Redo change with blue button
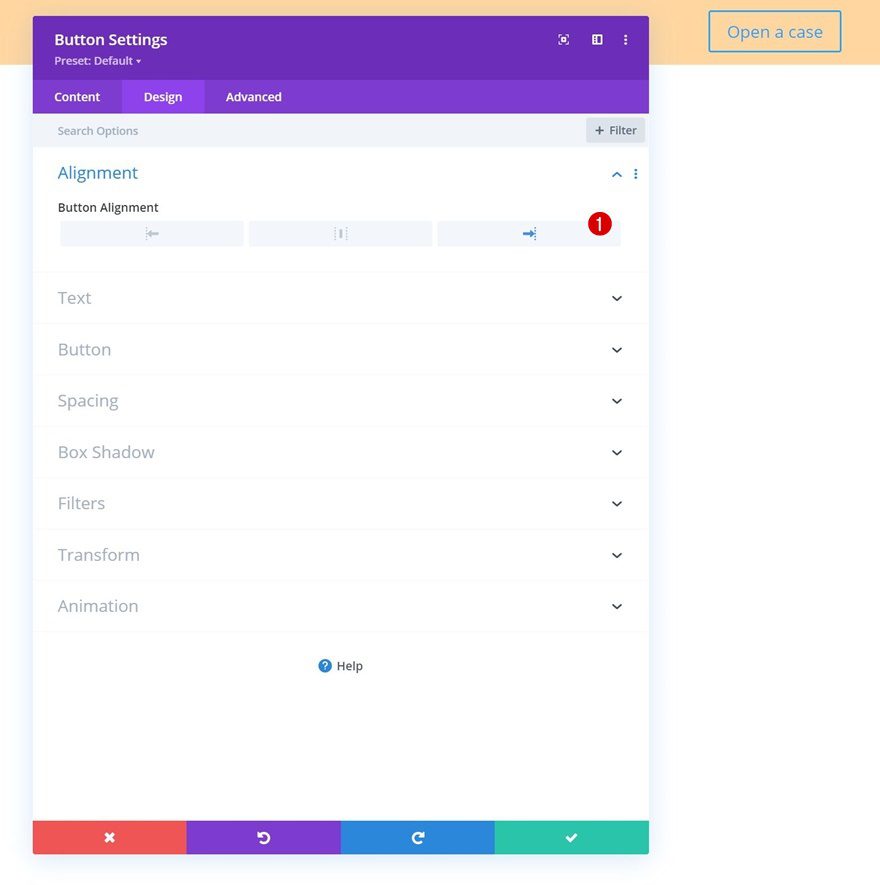The width and height of the screenshot is (880, 885). [x=418, y=838]
